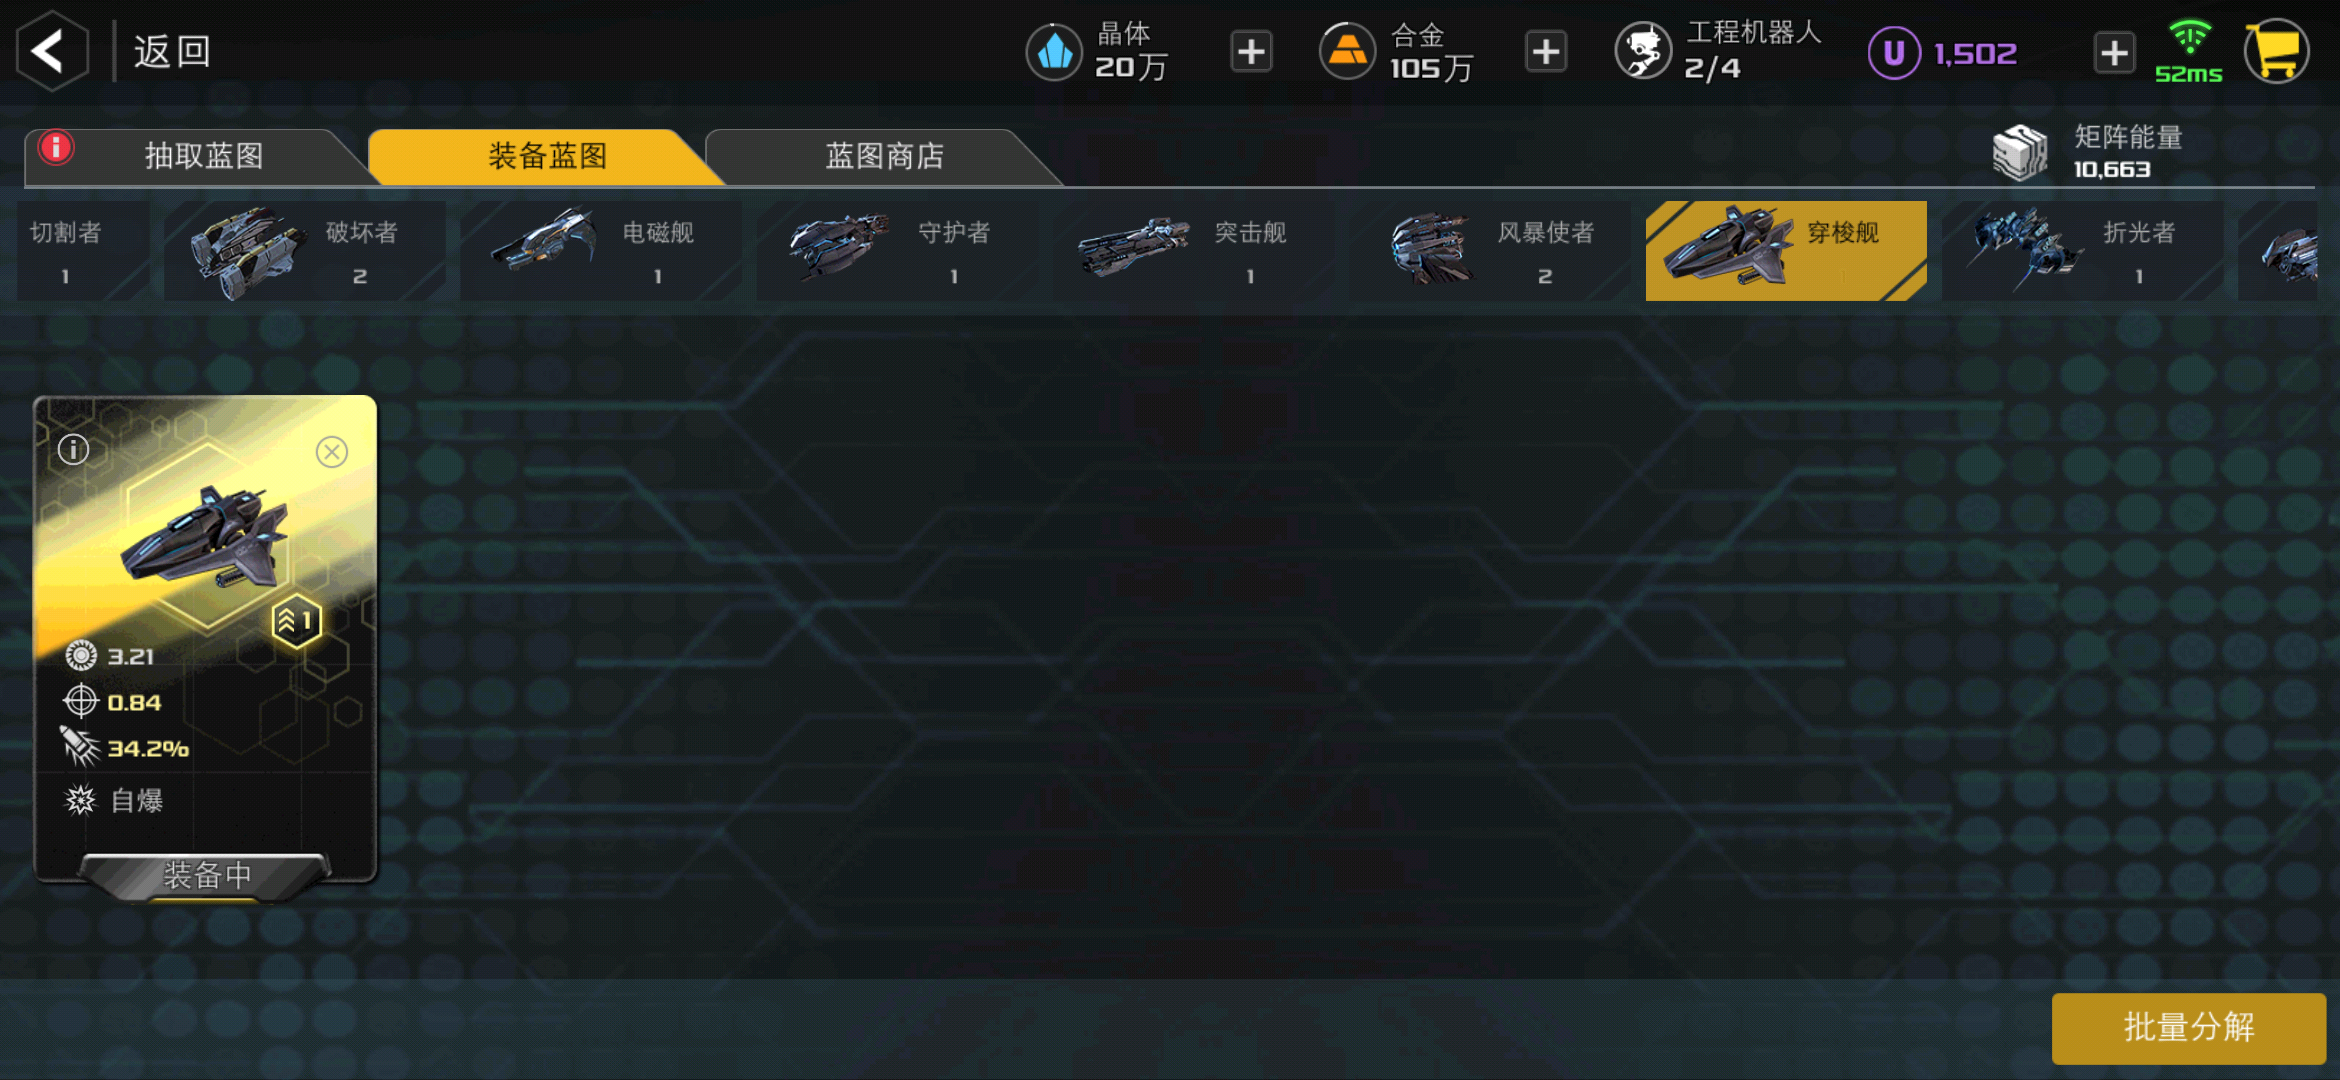Click the 批量分解 button
This screenshot has height=1080, width=2340.
point(2189,1027)
